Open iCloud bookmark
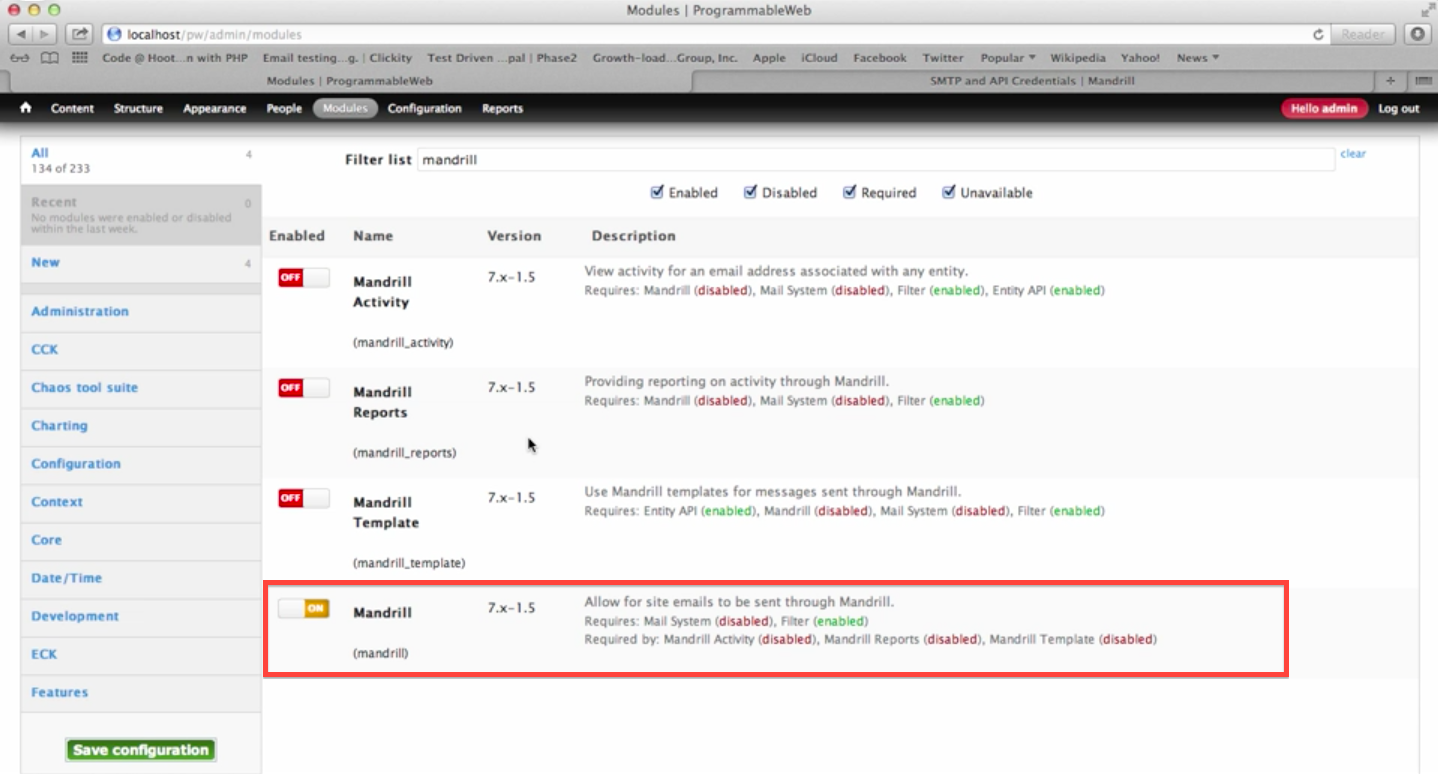This screenshot has width=1438, height=774. pyautogui.click(x=819, y=58)
